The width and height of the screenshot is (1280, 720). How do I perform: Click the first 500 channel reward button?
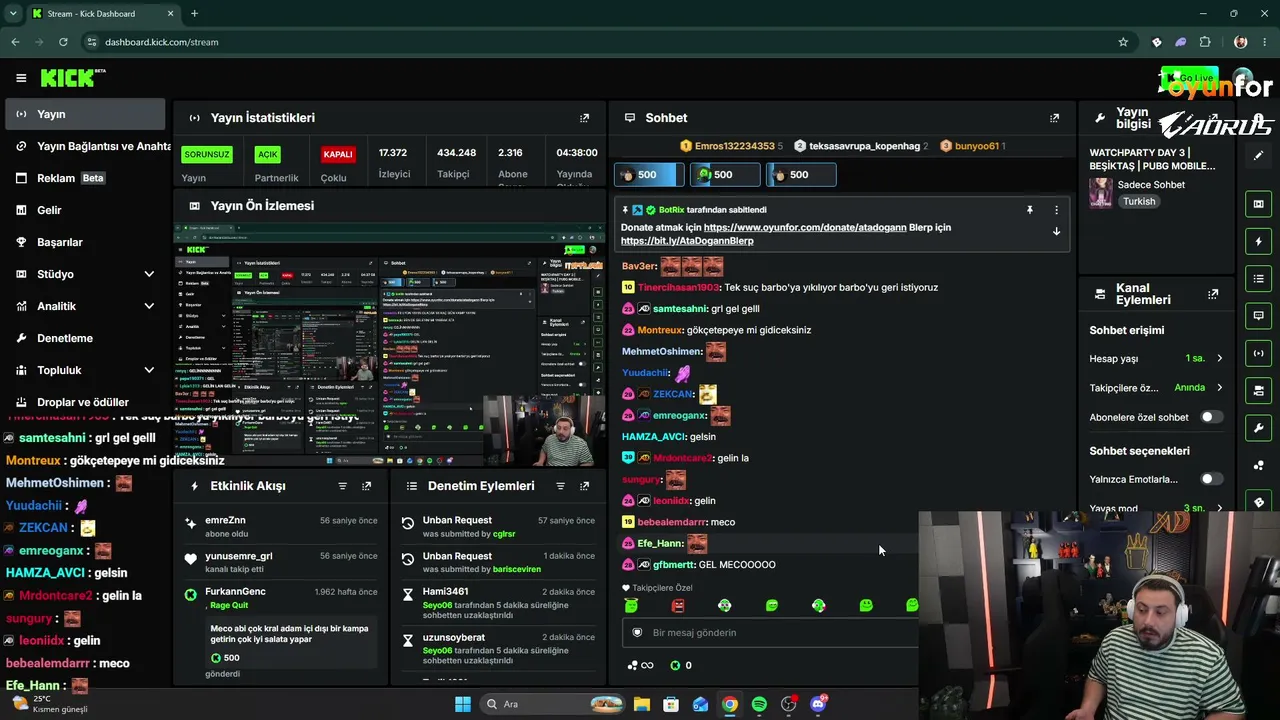[648, 175]
